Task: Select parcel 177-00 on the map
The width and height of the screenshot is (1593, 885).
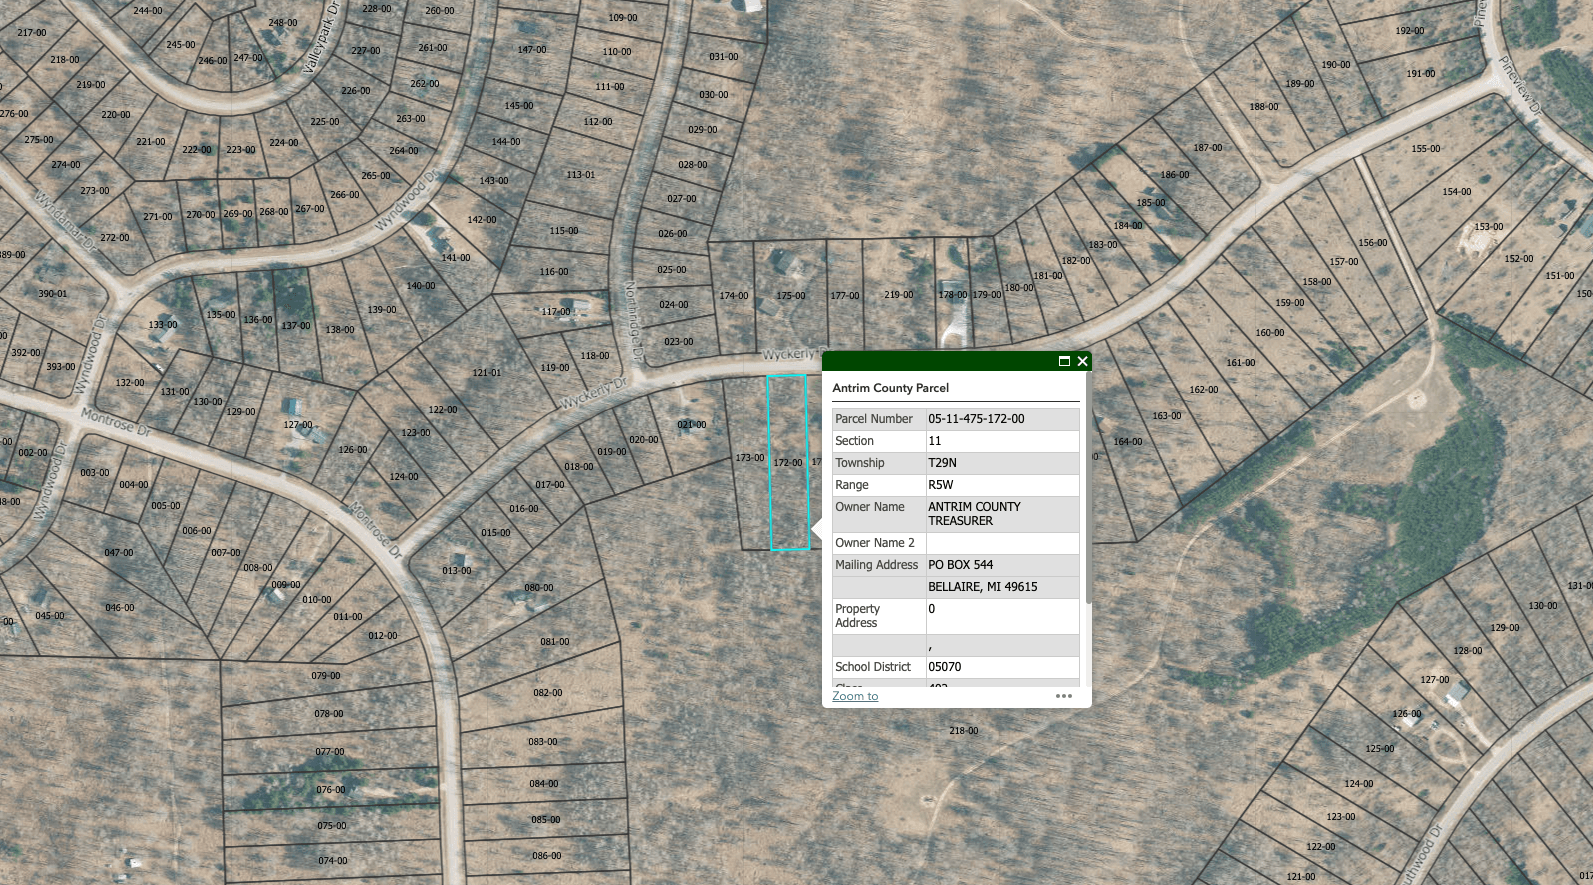Action: coord(845,296)
